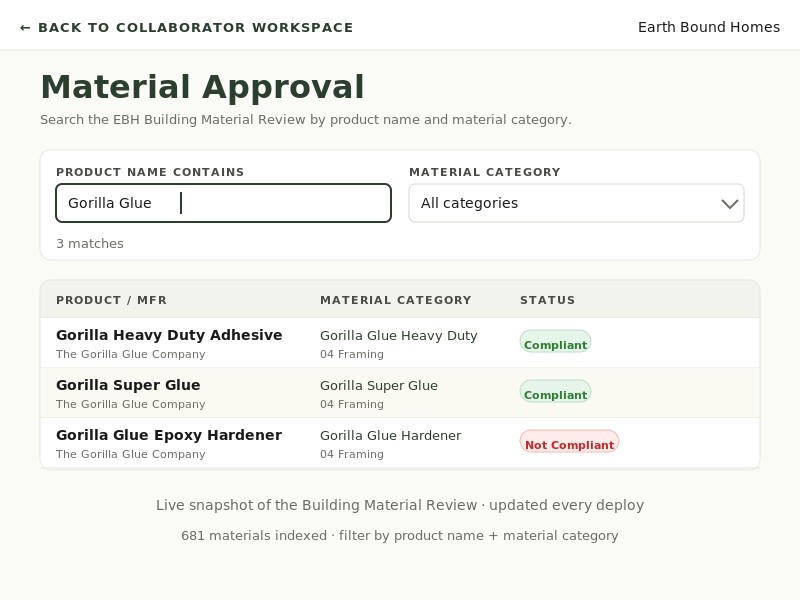The width and height of the screenshot is (800, 600).
Task: Click the Material Category chevron arrow
Action: pyautogui.click(x=730, y=204)
